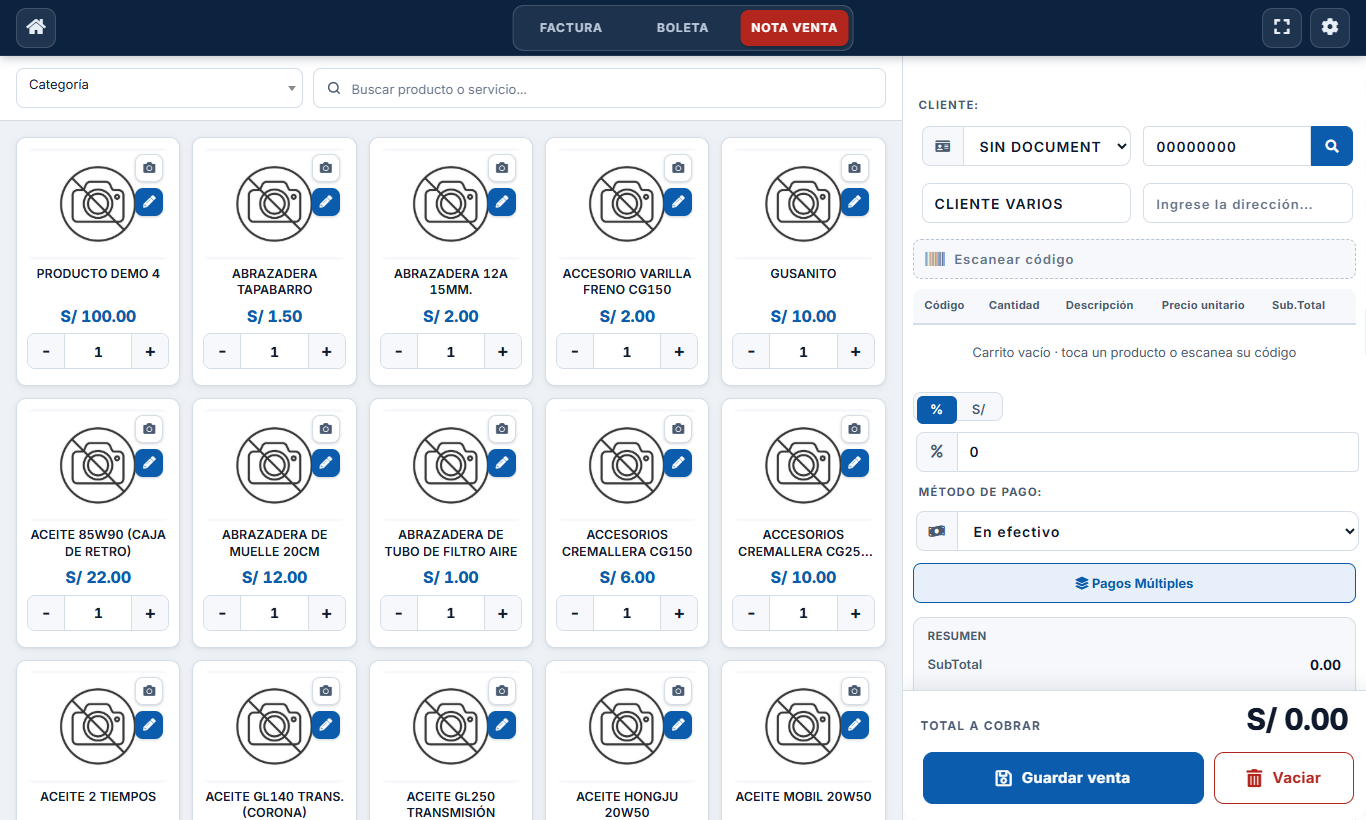Viewport: 1366px width, 820px height.
Task: Expand the SIN DOCUMENT document type dropdown
Action: [x=1046, y=146]
